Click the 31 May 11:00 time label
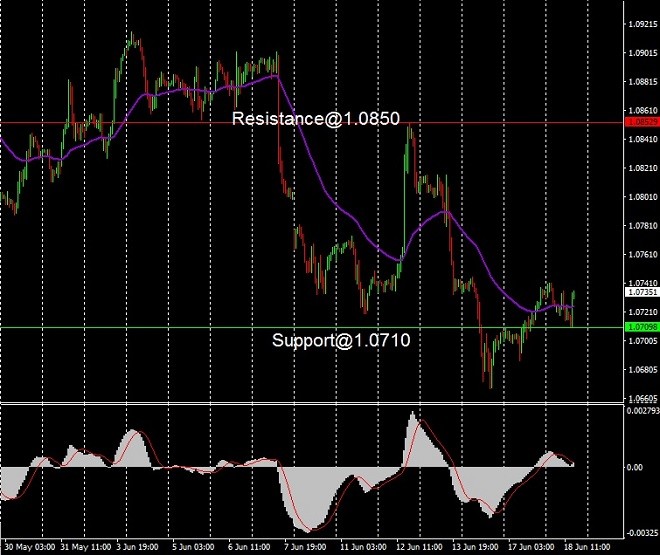 [86, 547]
